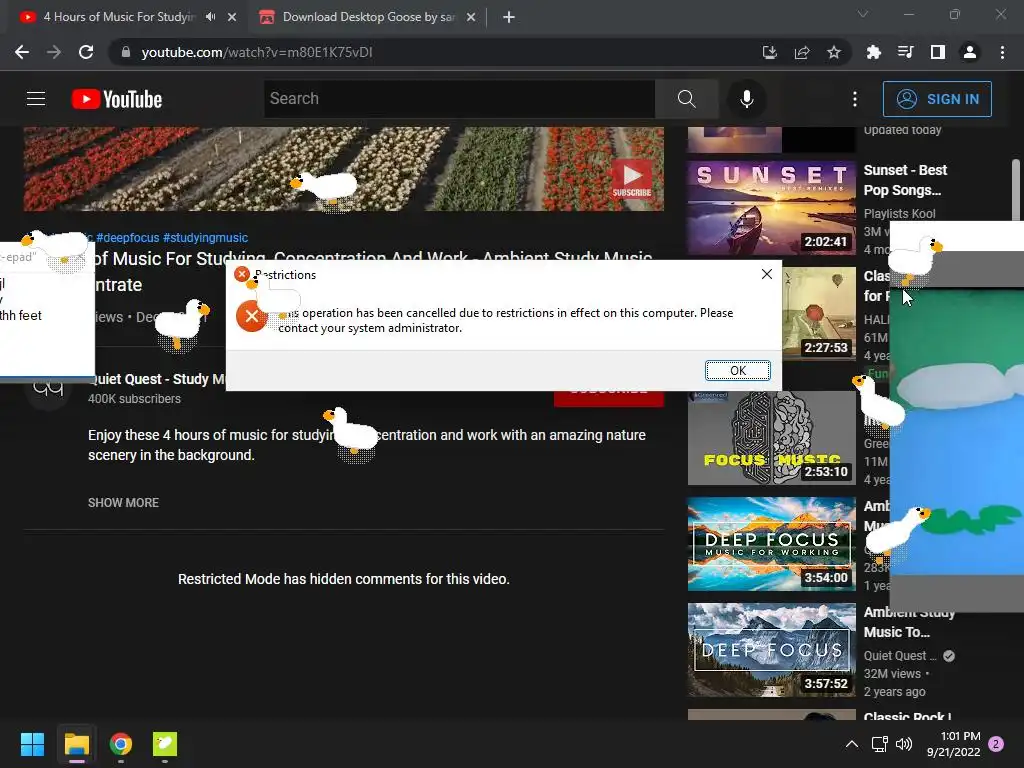Open the Chrome profile avatar
Viewport: 1024px width, 768px height.
(x=970, y=52)
